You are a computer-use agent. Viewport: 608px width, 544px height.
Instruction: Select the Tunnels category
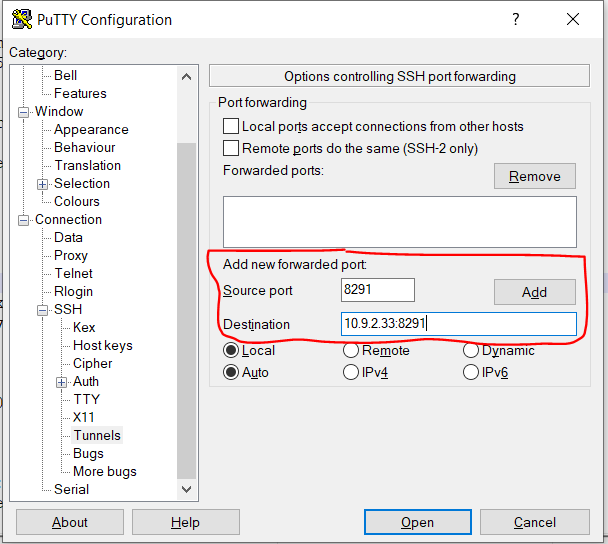click(x=97, y=435)
